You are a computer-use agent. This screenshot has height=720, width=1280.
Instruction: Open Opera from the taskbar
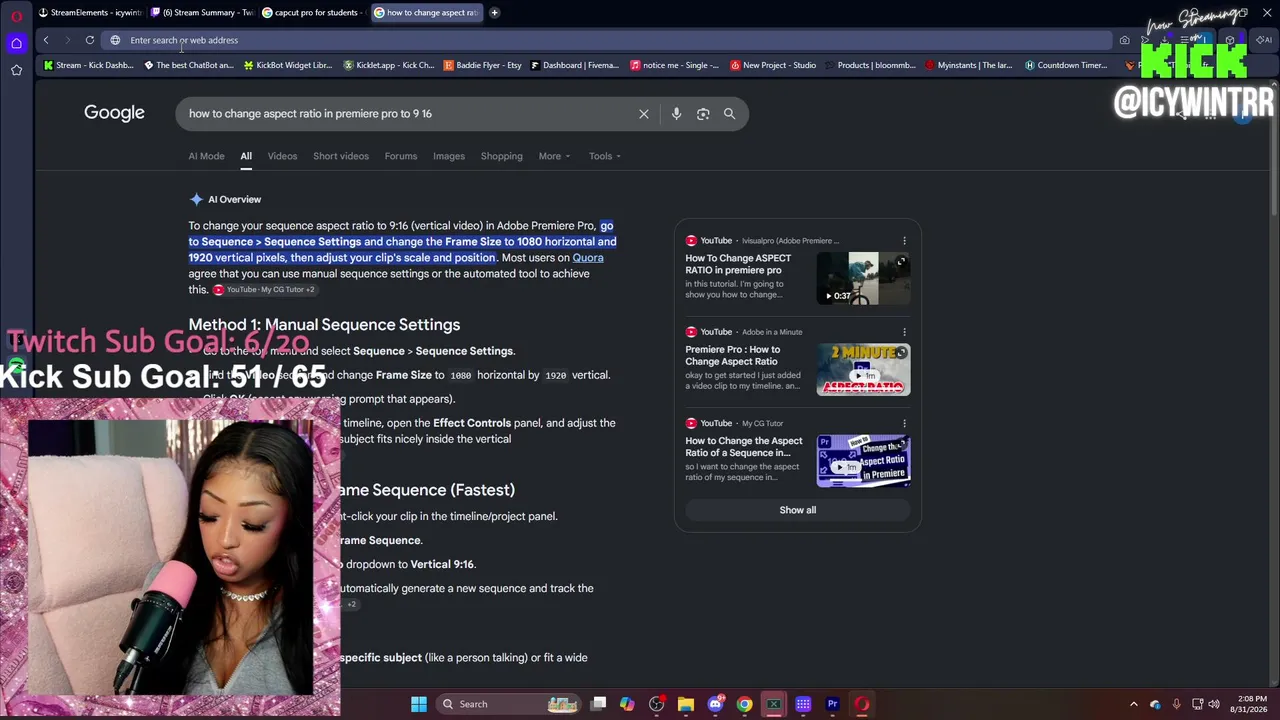tap(862, 704)
